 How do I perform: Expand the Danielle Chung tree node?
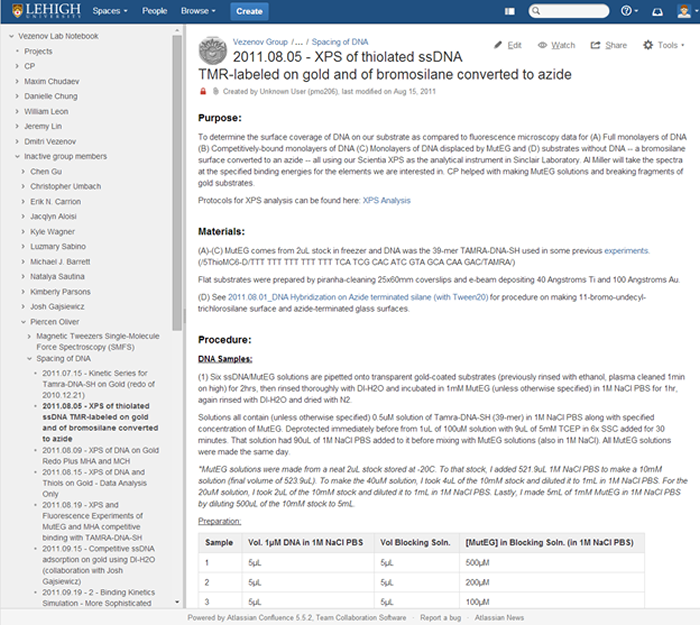coord(17,96)
